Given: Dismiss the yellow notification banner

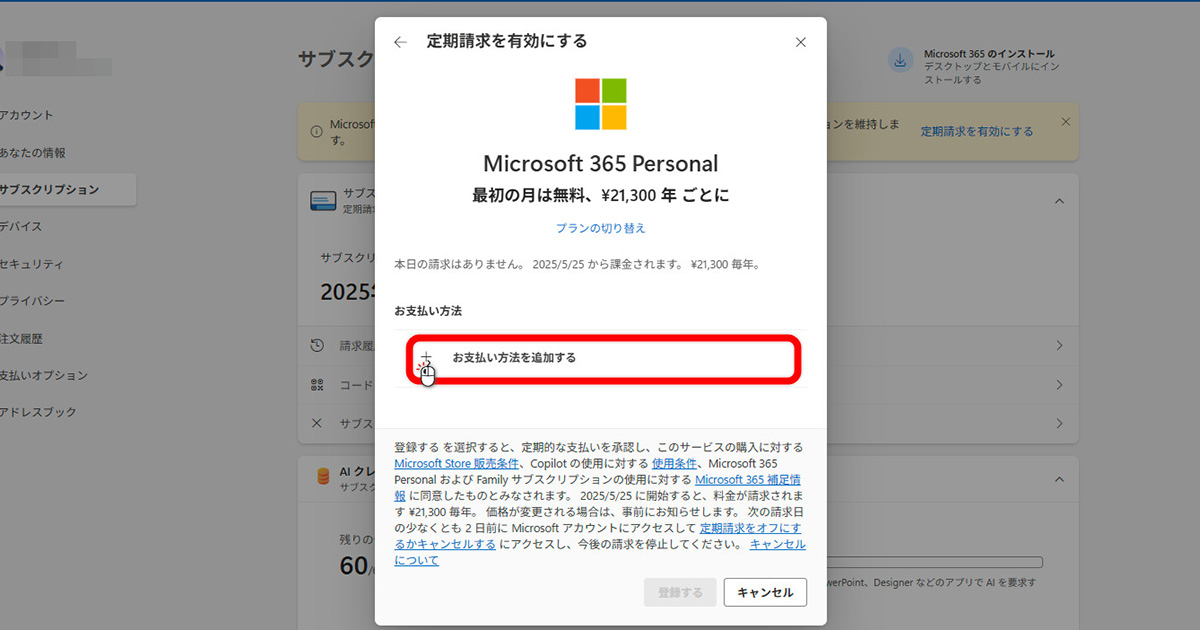Looking at the screenshot, I should [x=1065, y=121].
